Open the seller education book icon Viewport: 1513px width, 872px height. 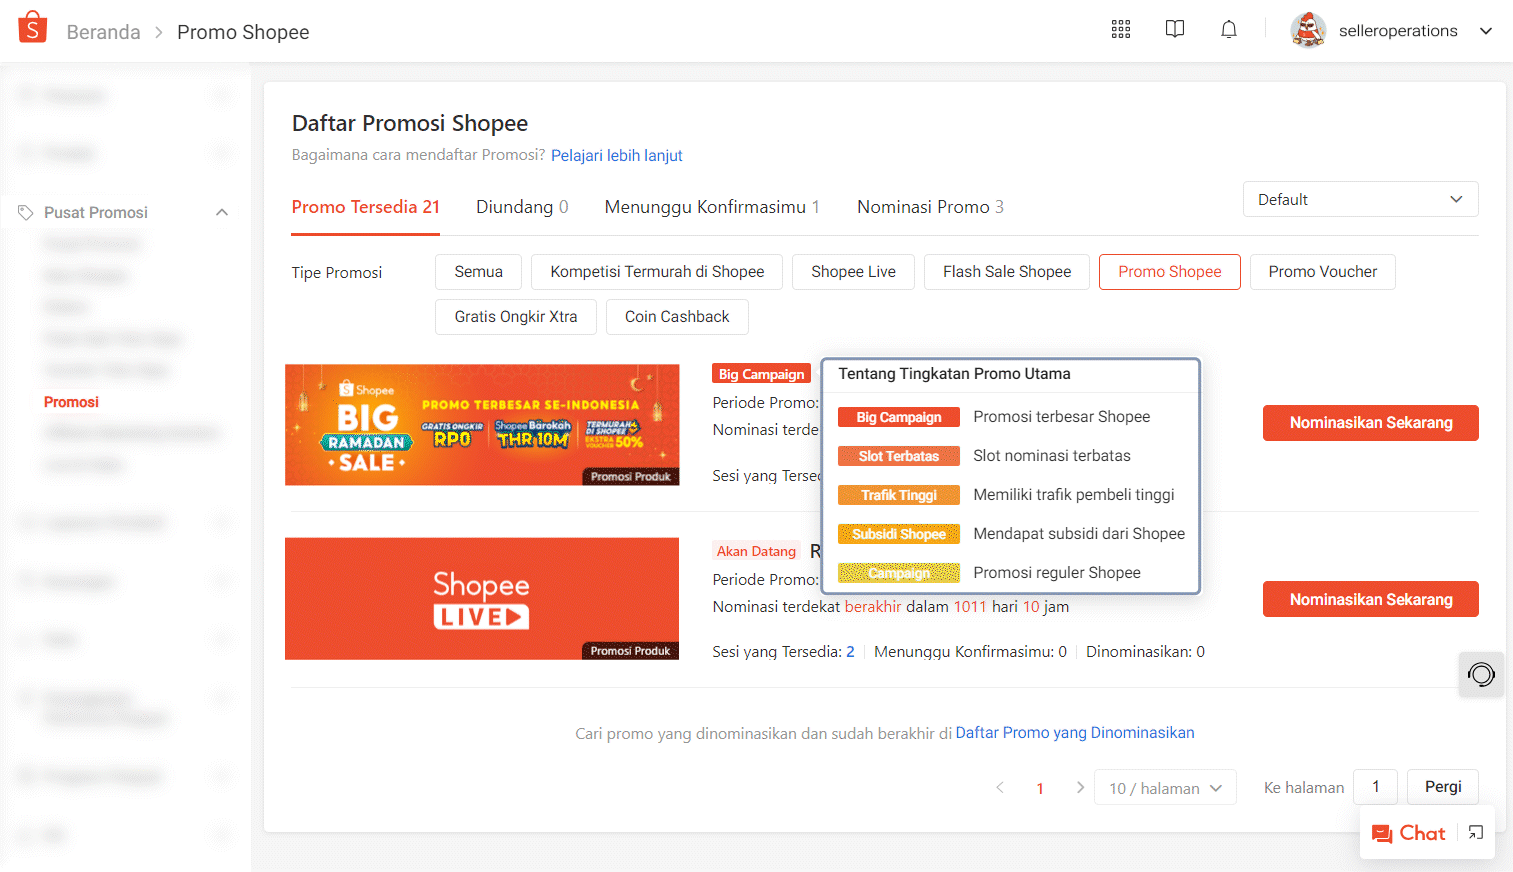pyautogui.click(x=1175, y=29)
